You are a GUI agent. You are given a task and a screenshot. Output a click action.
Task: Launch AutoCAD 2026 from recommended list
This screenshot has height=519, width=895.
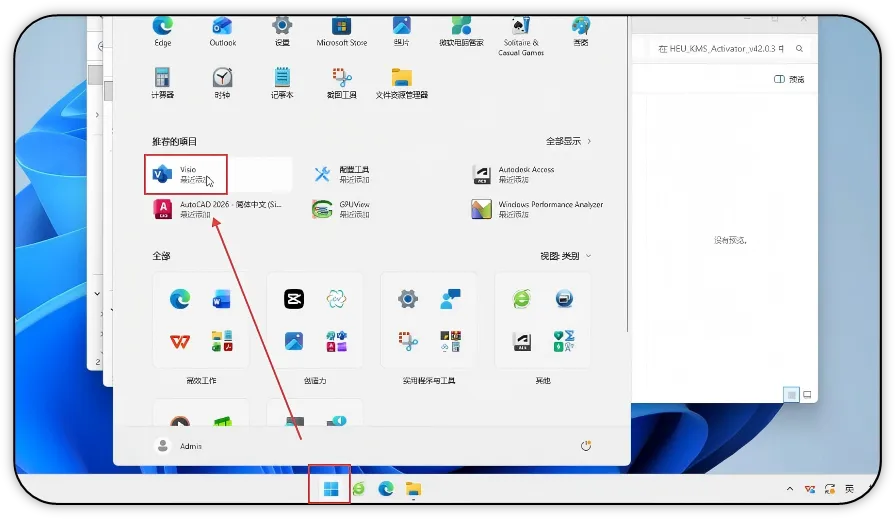219,209
